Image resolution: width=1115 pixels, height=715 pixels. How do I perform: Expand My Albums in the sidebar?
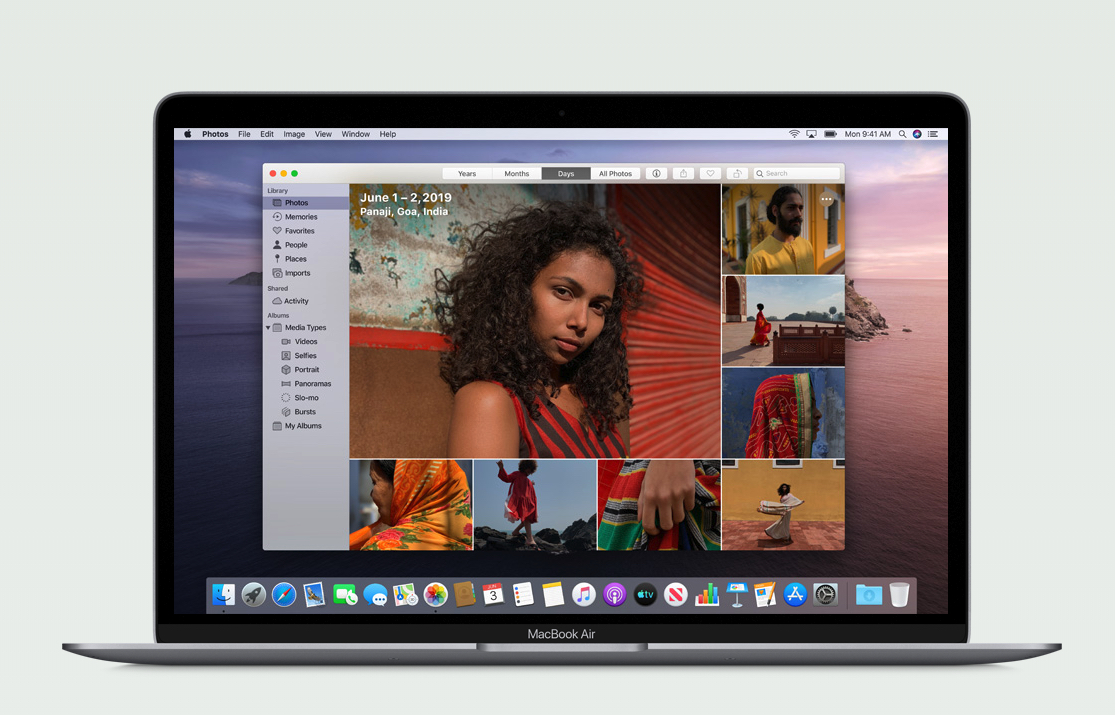[304, 425]
